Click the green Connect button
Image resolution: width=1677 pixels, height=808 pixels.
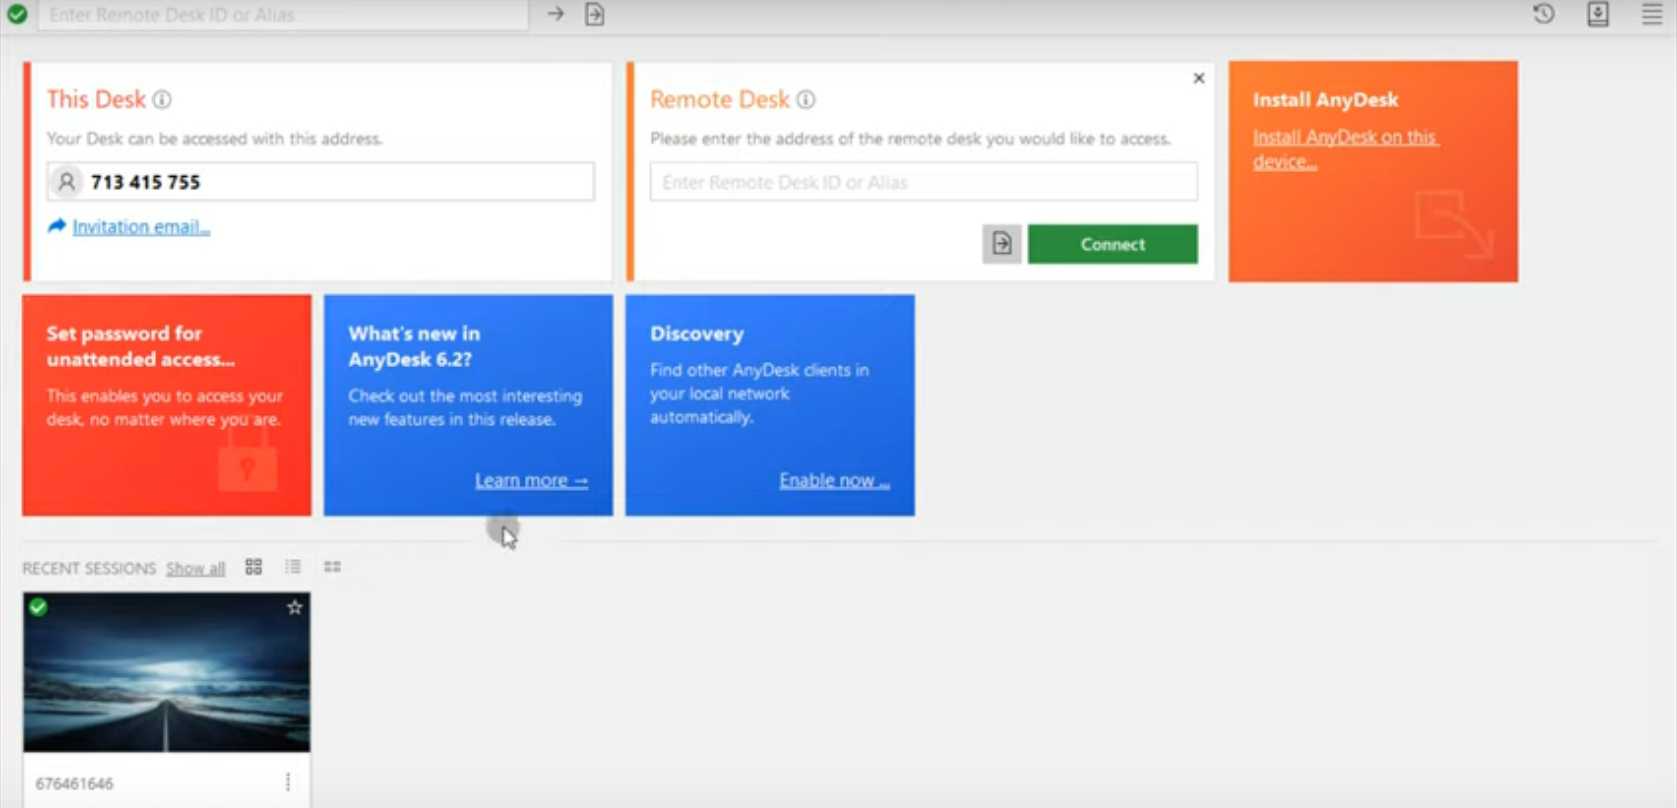pyautogui.click(x=1113, y=244)
